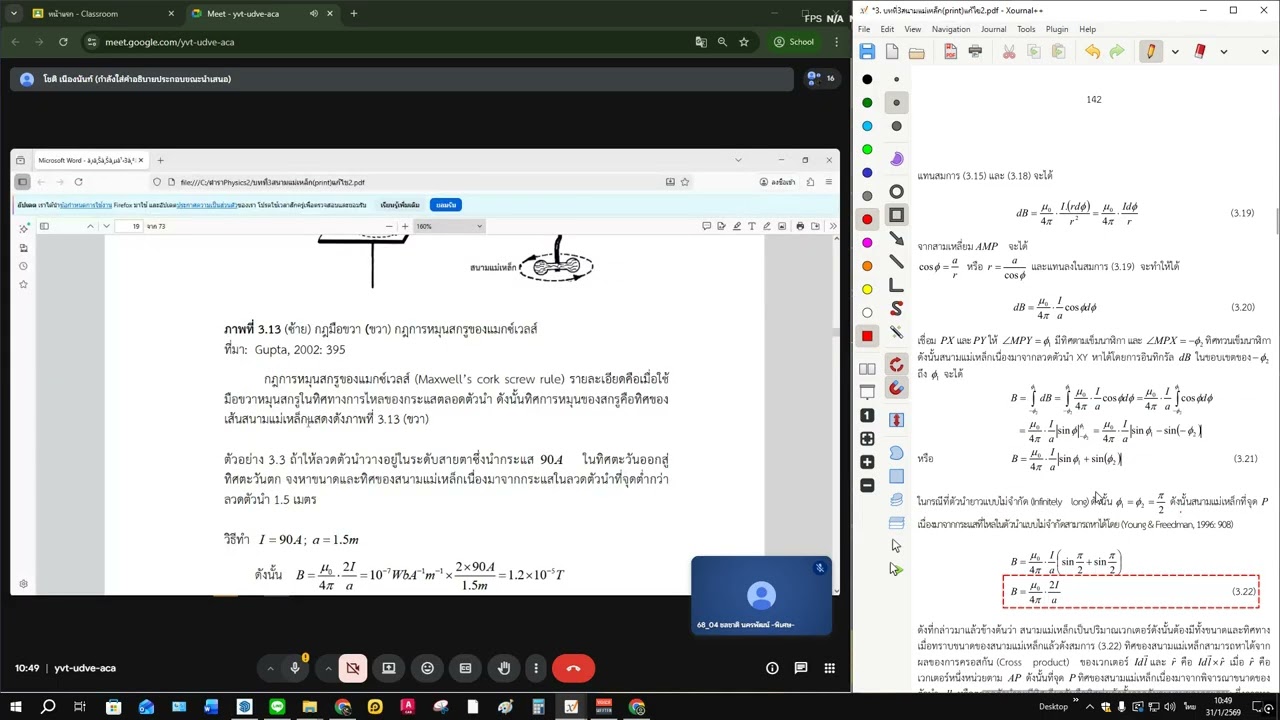Choose the yellow pen color
The image size is (1280, 720).
(867, 289)
